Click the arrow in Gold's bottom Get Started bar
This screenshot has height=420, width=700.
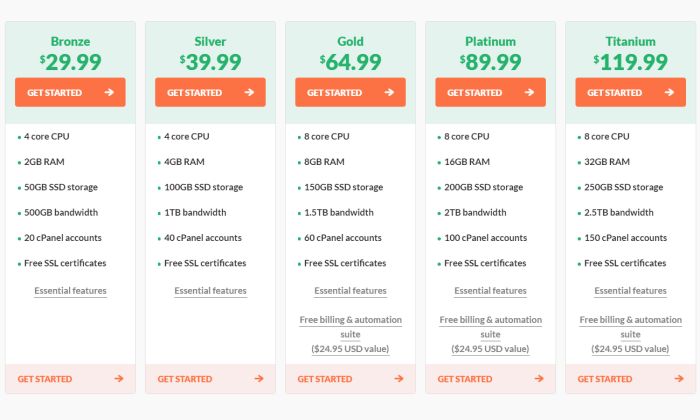tap(399, 378)
